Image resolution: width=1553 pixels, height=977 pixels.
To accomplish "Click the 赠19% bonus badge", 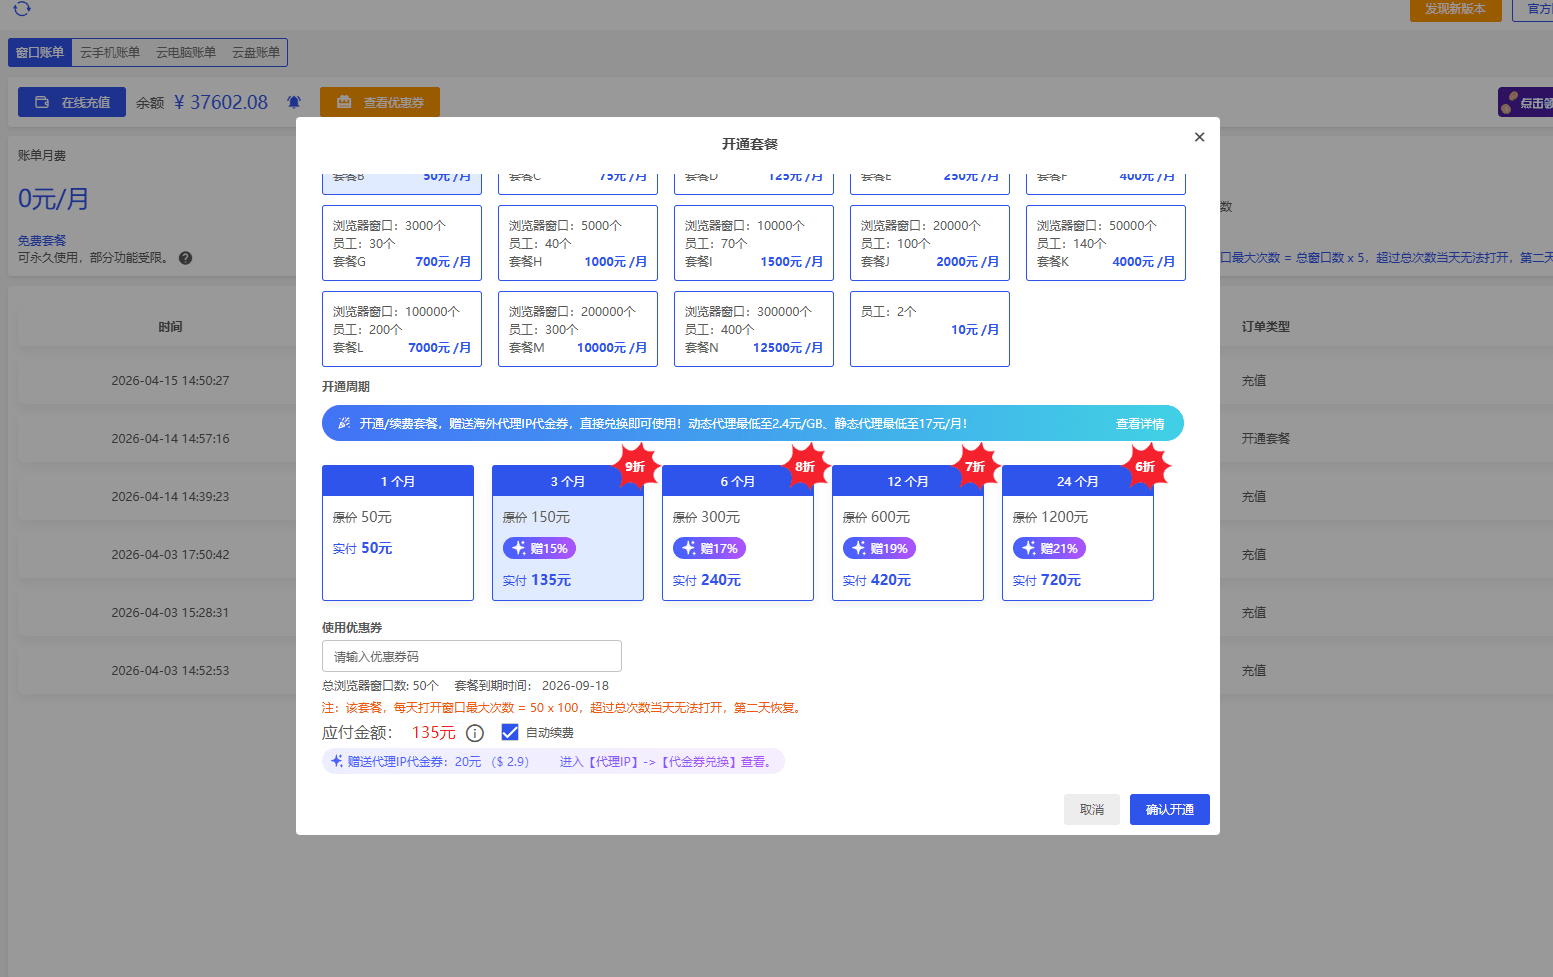I will click(879, 548).
